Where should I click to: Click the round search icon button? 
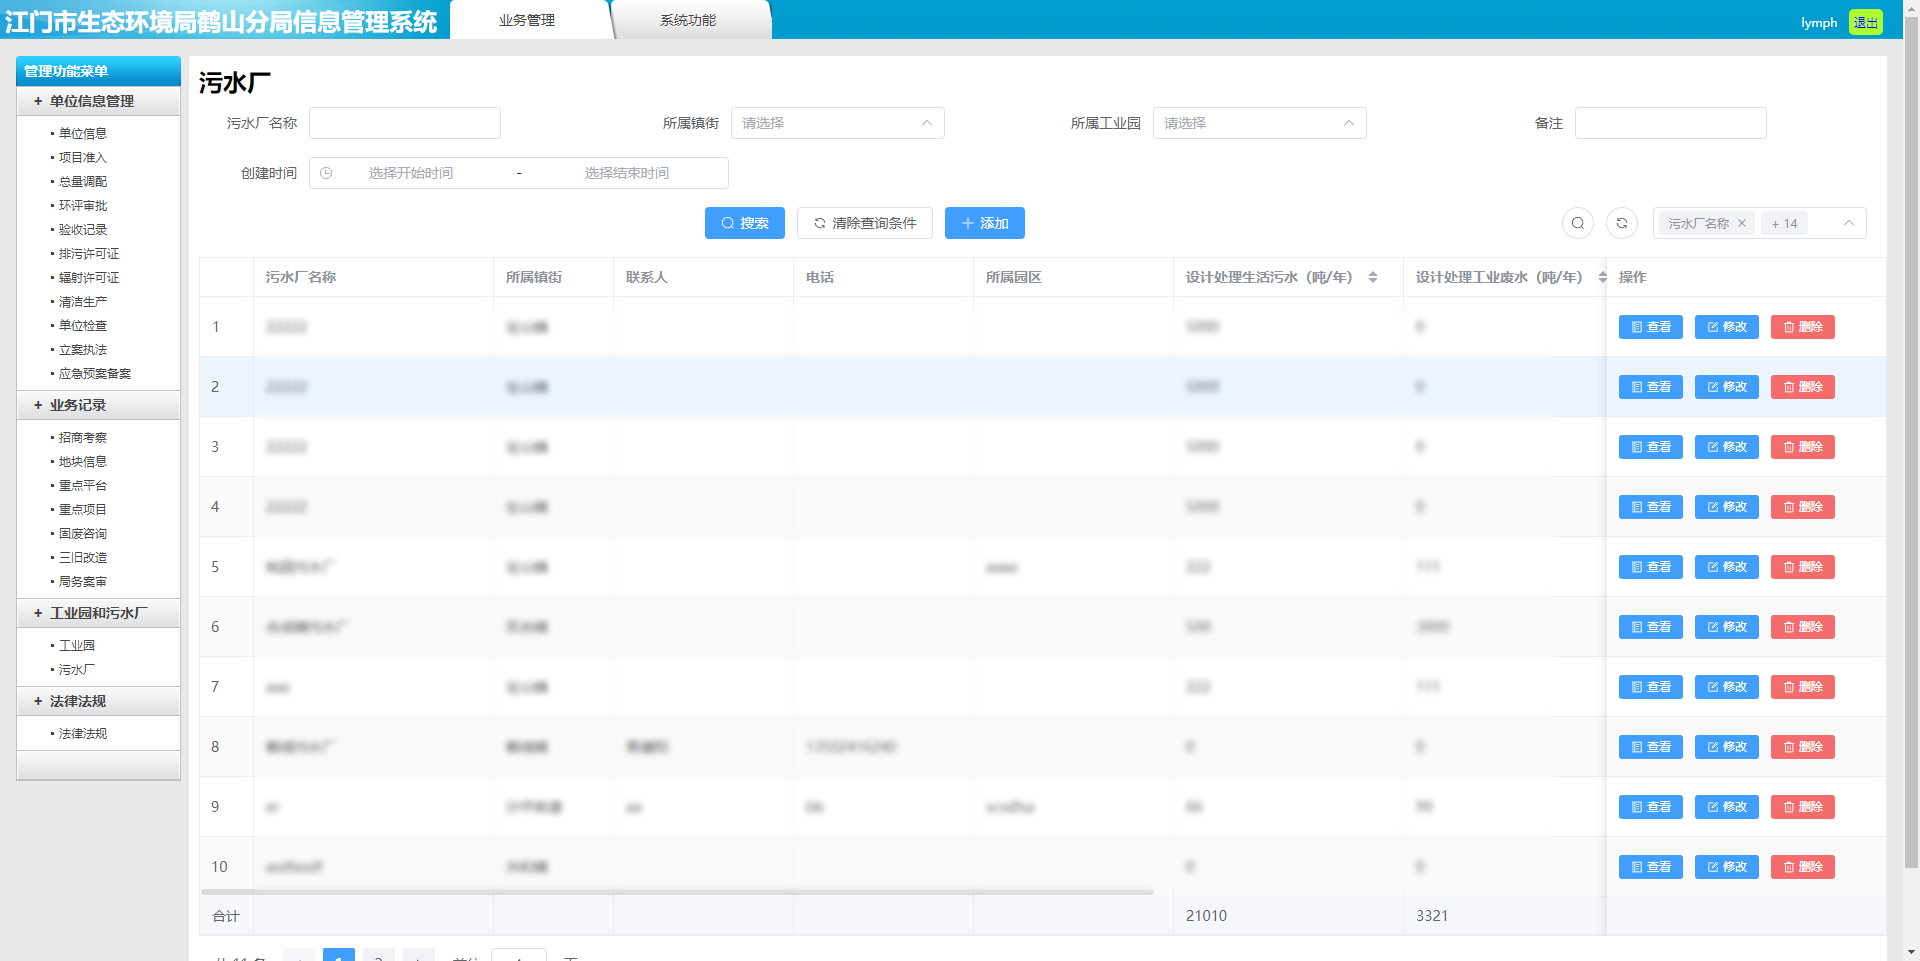click(1578, 223)
